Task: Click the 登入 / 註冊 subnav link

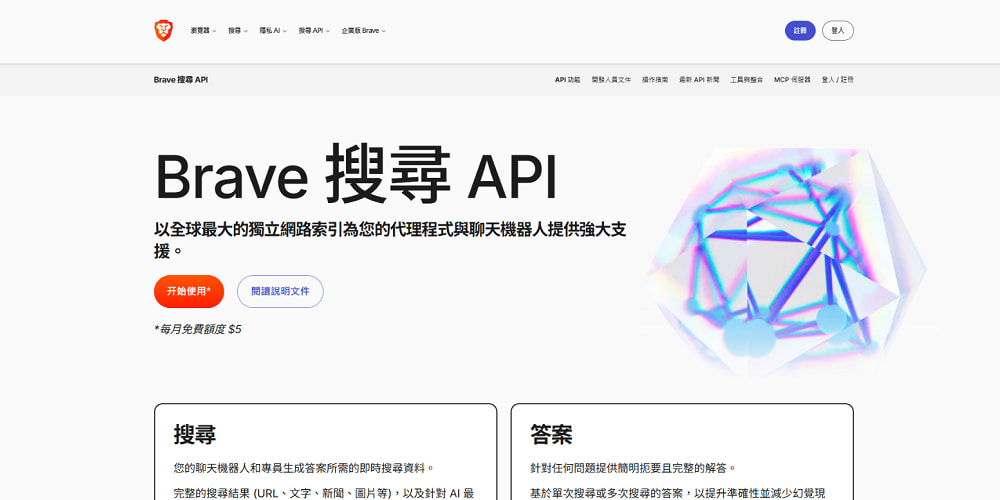Action: (x=837, y=80)
